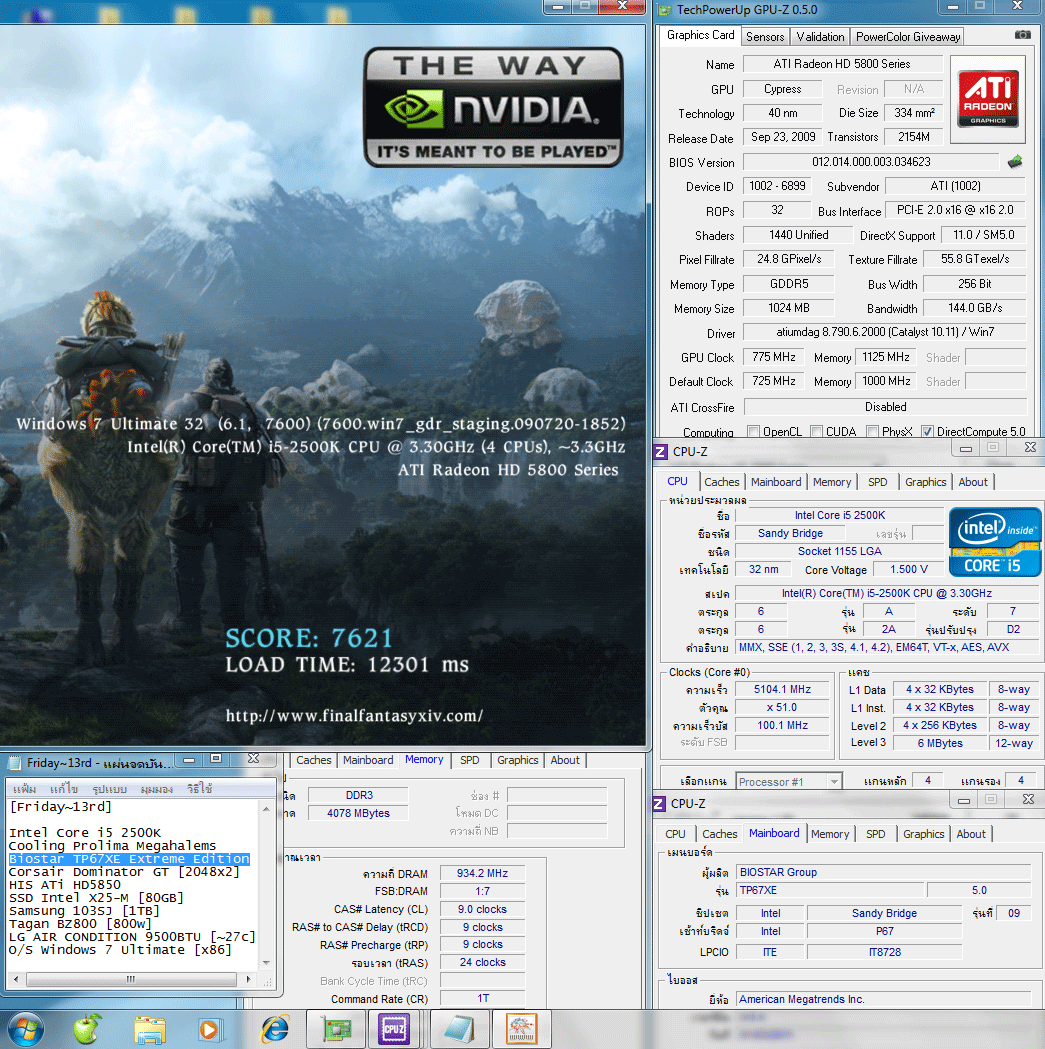Click the GPU-Z title bar application icon
The width and height of the screenshot is (1045, 1049).
664,9
